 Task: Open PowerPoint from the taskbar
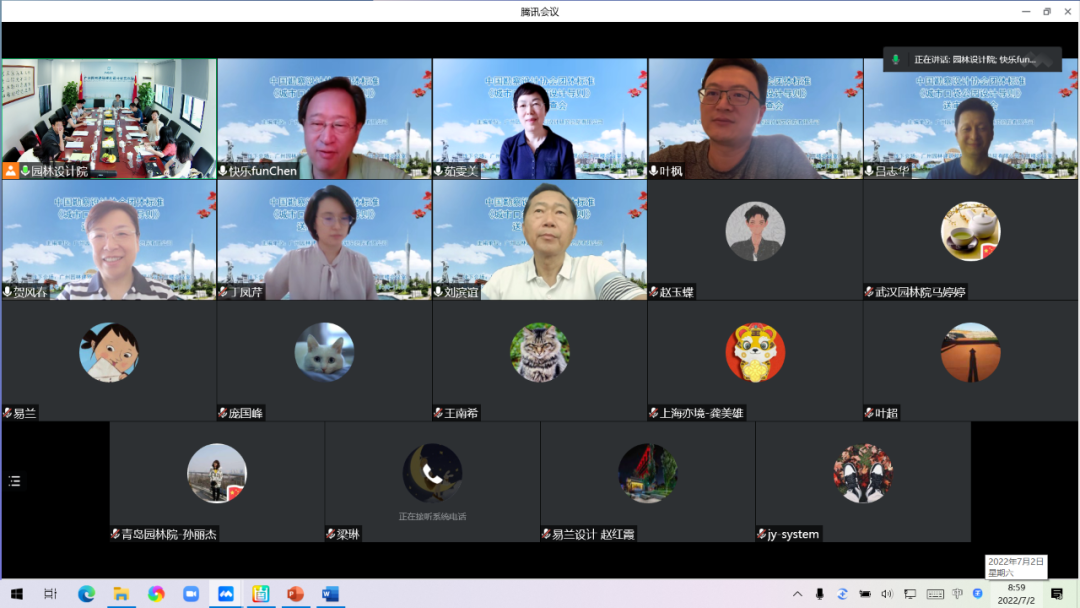[x=295, y=594]
